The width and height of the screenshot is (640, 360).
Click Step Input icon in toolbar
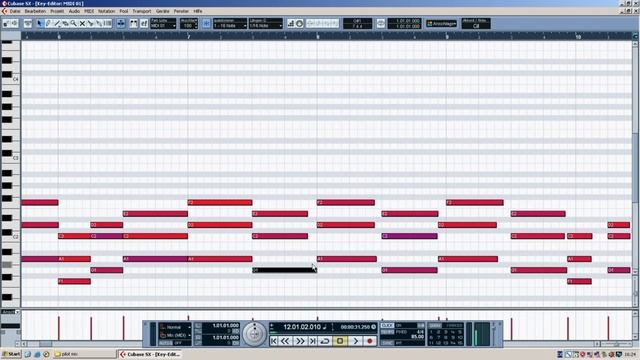291,24
